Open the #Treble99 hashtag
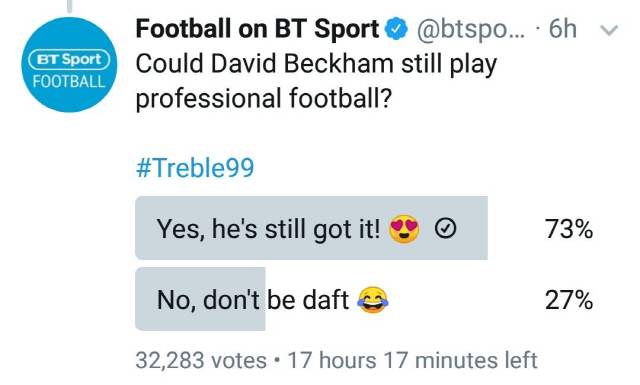 point(195,167)
